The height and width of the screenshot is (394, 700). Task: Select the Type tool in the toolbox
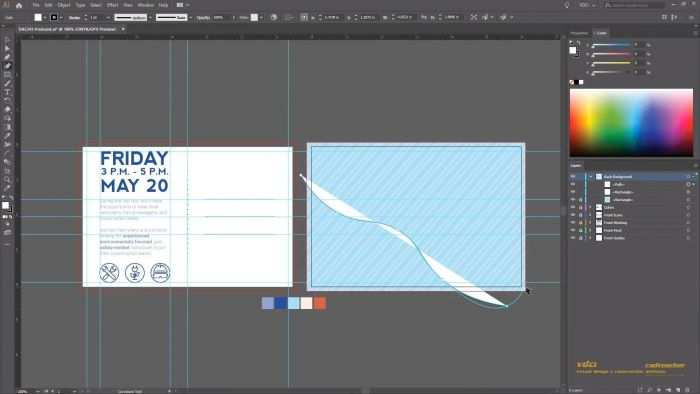(7, 92)
